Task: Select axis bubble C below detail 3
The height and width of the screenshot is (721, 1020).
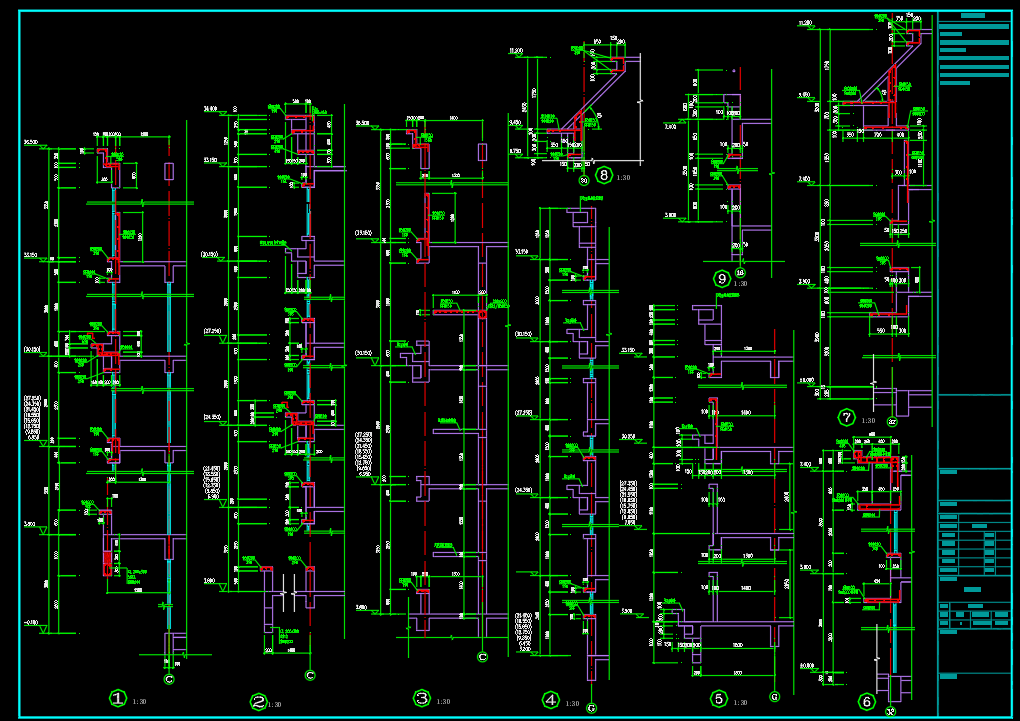Action: coord(482,657)
